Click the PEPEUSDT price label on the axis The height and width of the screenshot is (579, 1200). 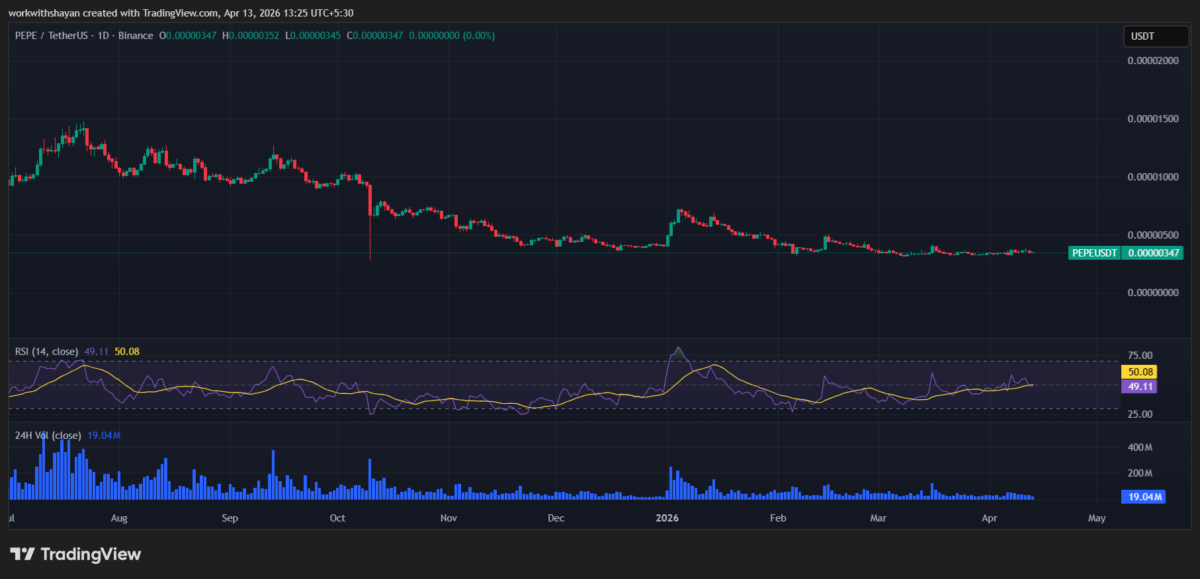pos(1094,252)
